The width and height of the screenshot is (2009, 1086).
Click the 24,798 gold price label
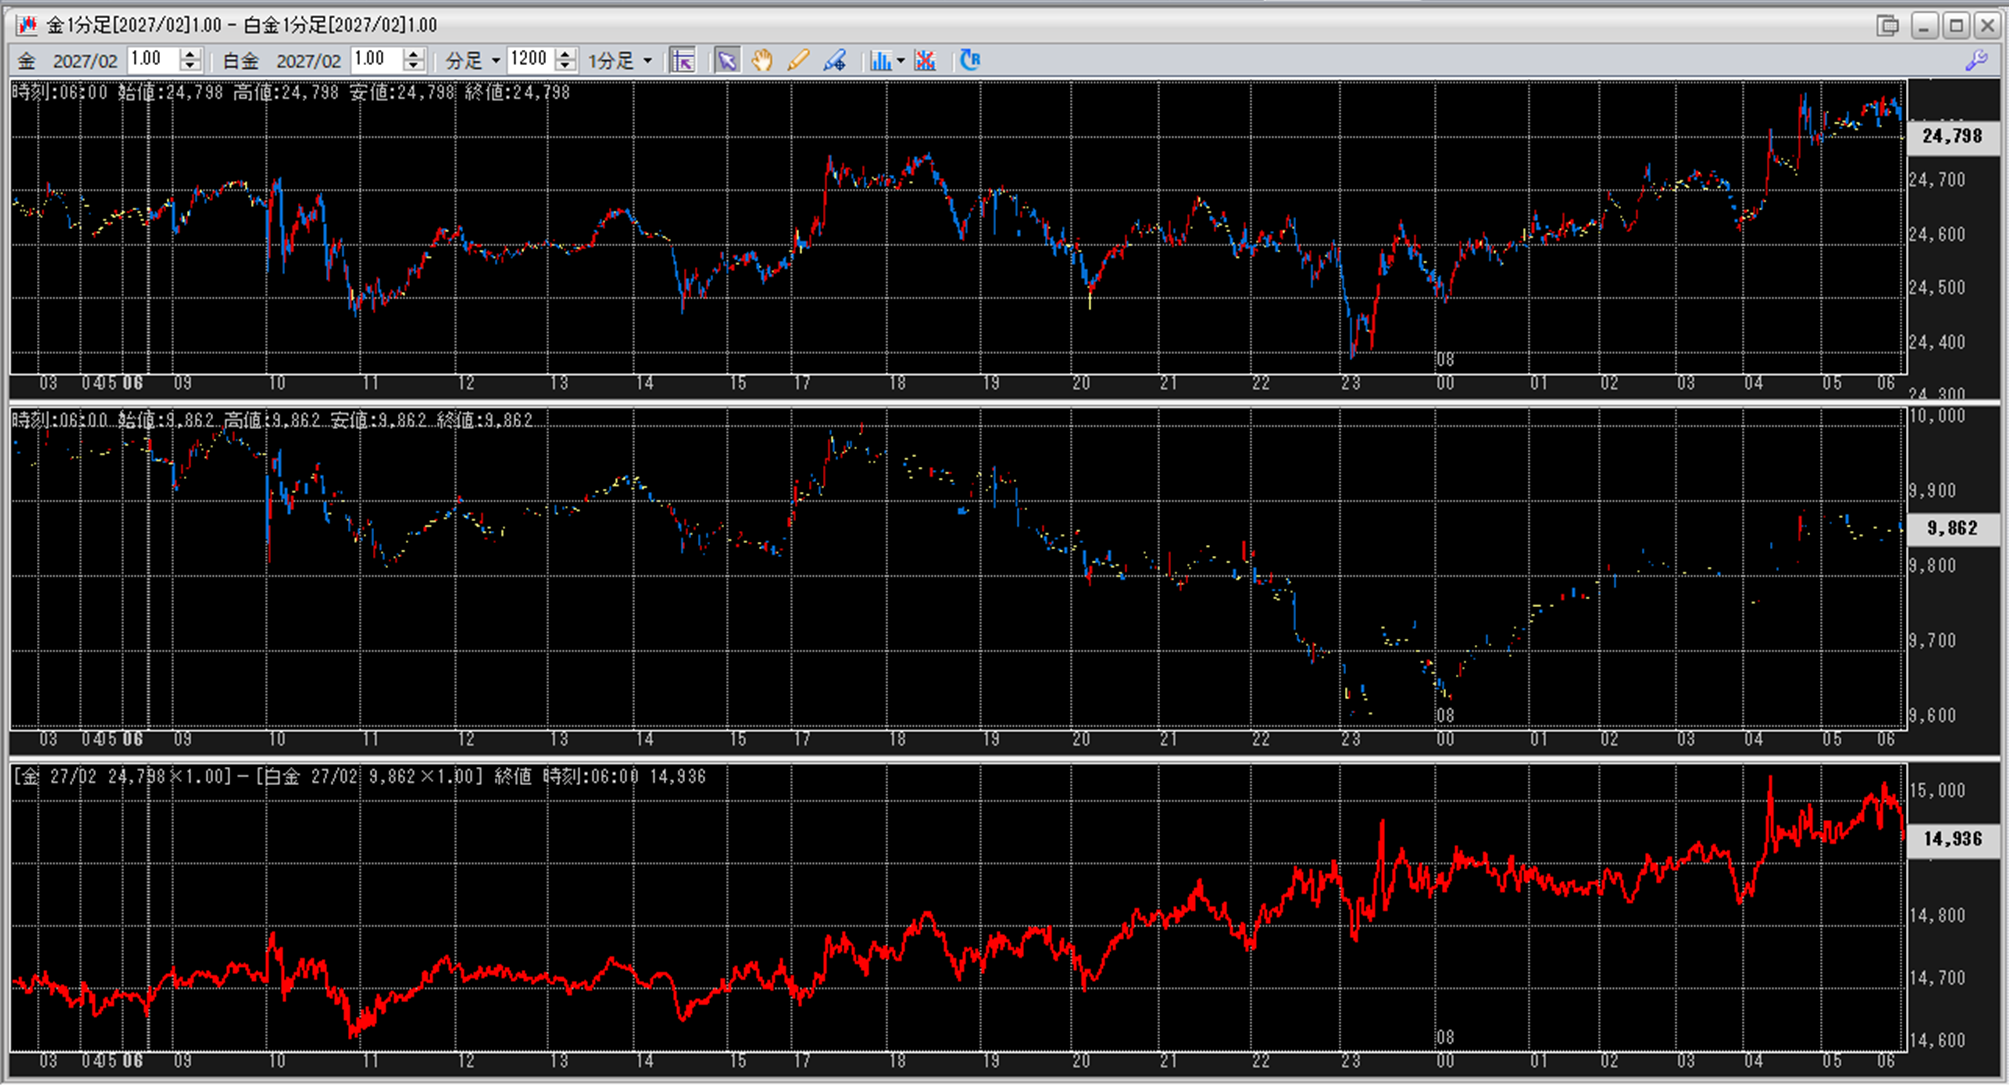click(1952, 136)
